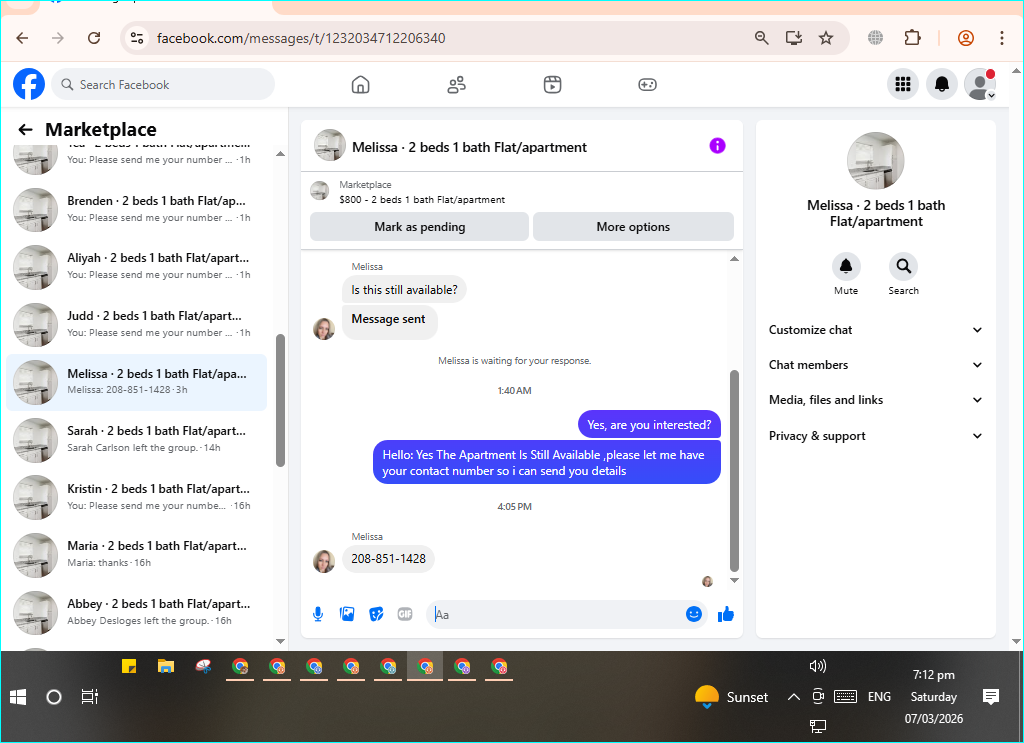Viewport: 1024px width, 743px height.
Task: Choose a GIF in the composer
Action: [405, 614]
